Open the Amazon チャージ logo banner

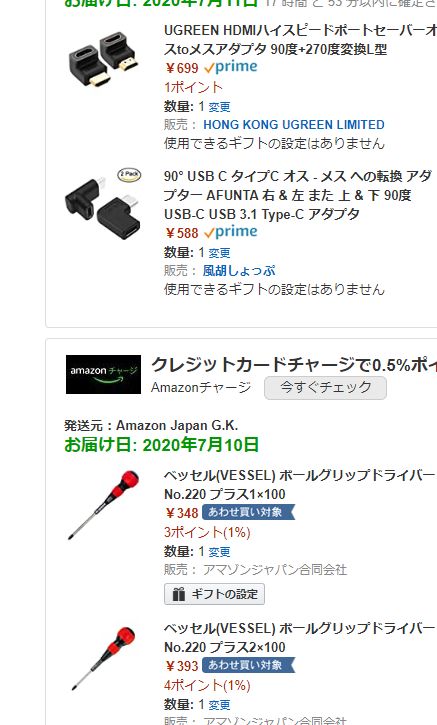point(103,375)
